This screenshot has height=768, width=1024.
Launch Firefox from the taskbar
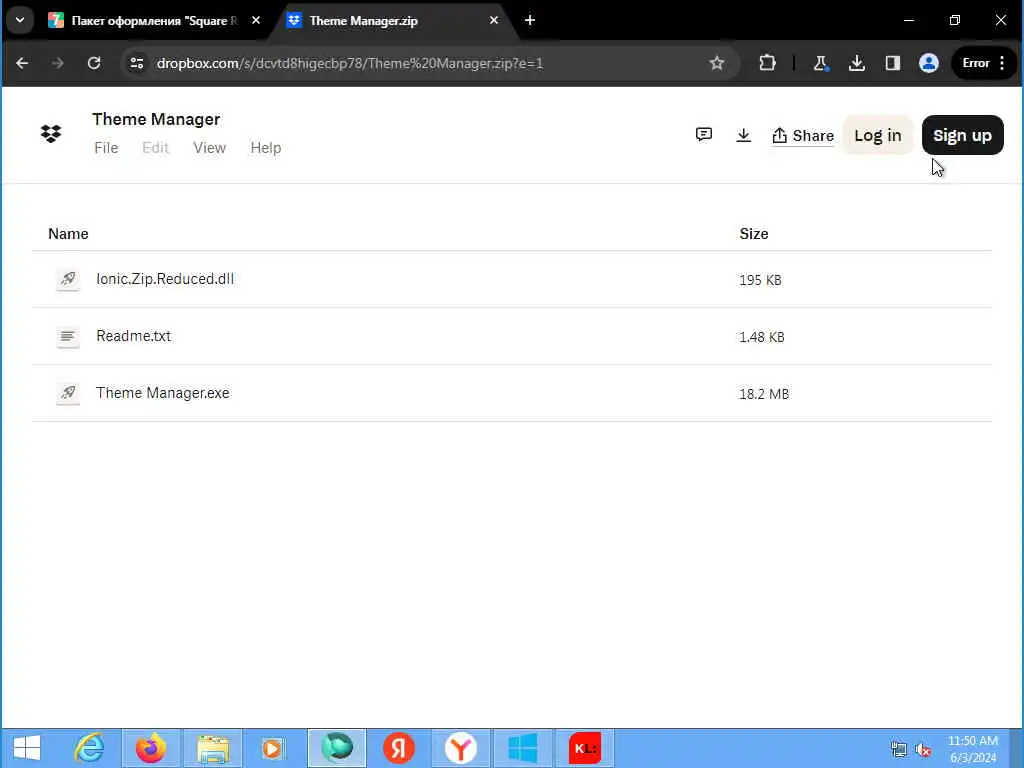tap(151, 748)
